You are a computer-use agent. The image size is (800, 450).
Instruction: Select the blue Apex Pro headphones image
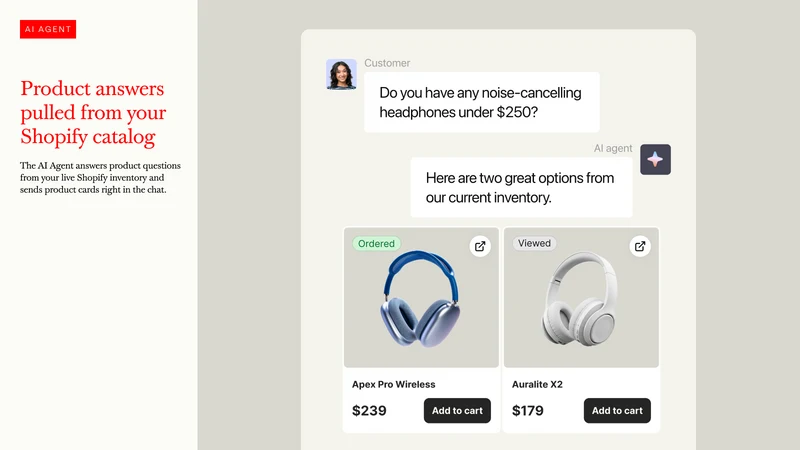(420, 299)
